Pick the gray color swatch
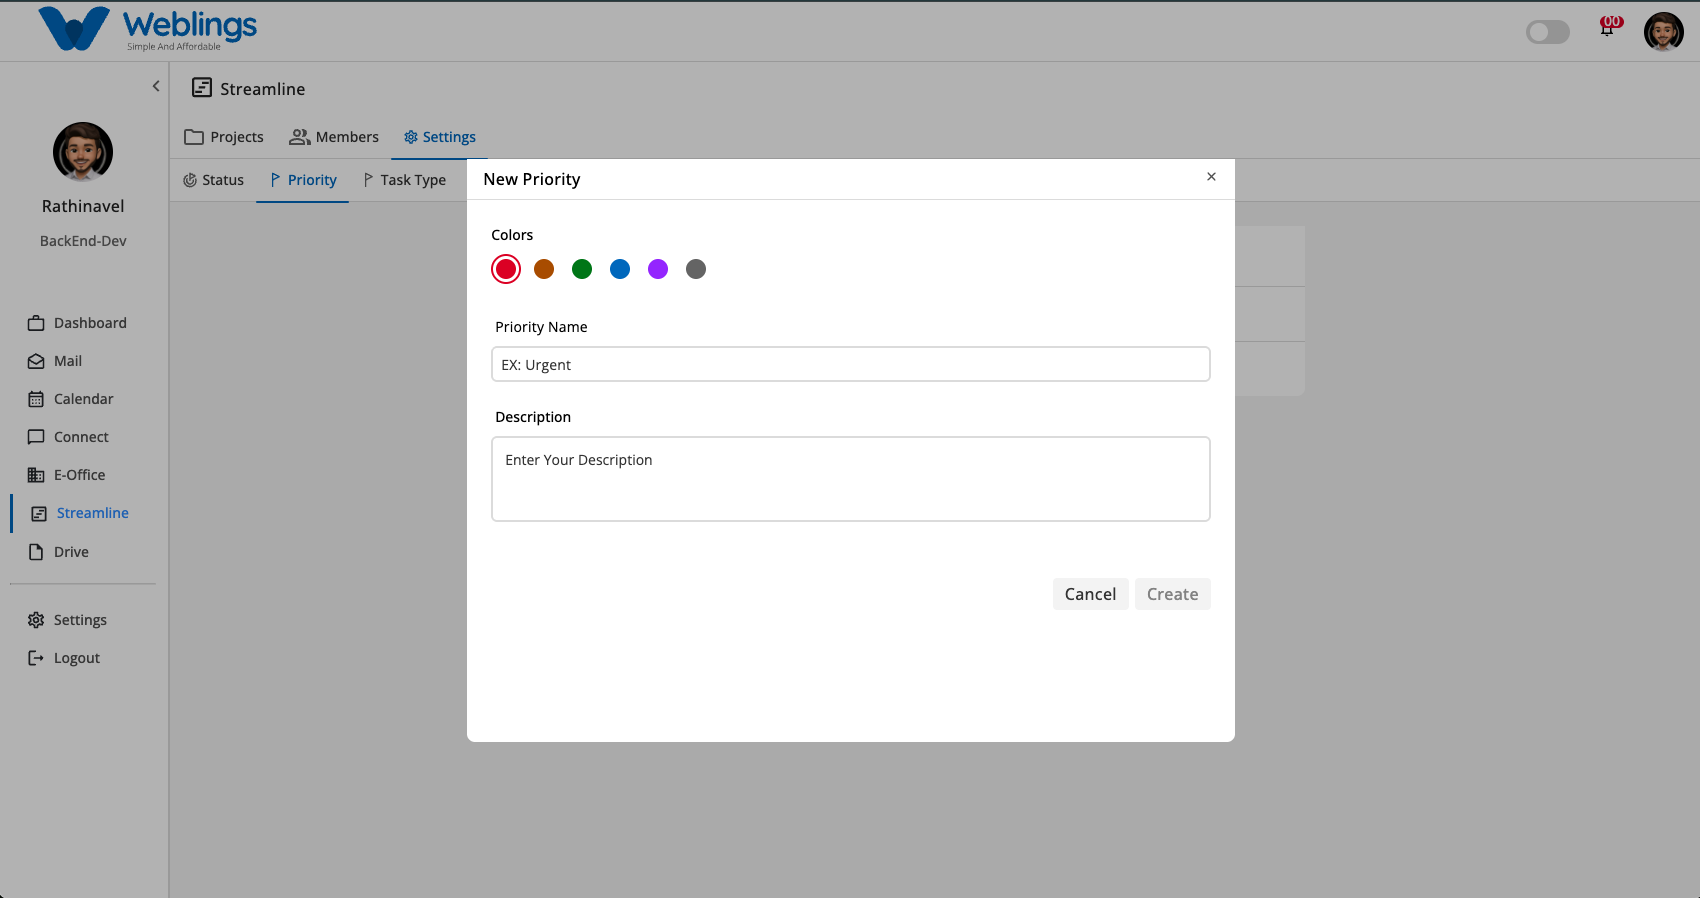The width and height of the screenshot is (1700, 898). click(x=696, y=269)
